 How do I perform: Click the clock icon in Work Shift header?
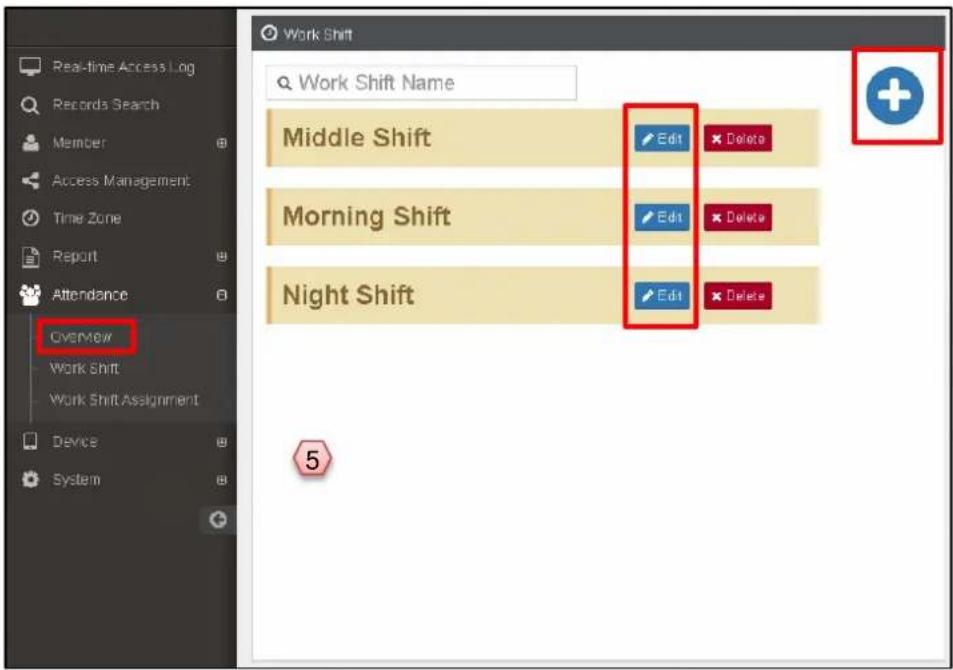269,33
